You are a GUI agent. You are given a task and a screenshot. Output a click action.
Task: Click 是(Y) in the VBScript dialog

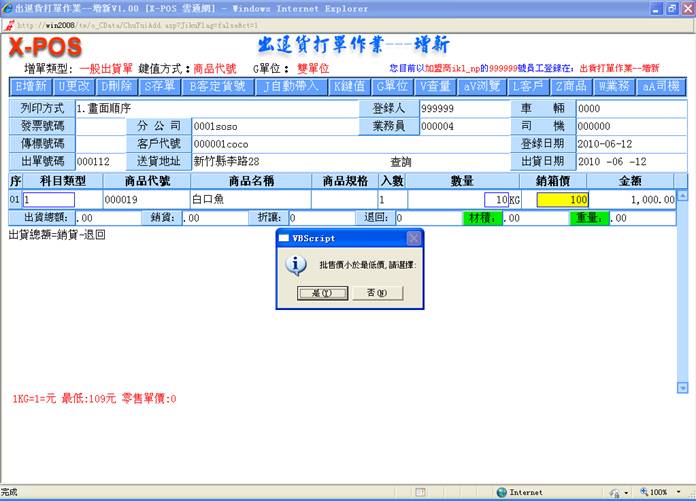pyautogui.click(x=315, y=293)
